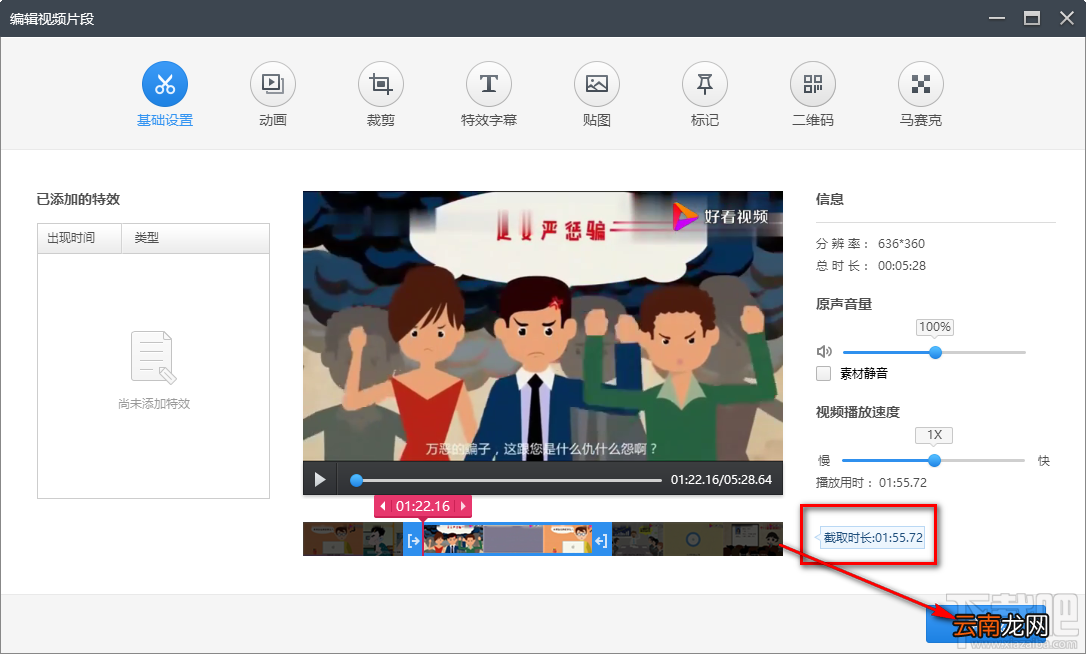Click the selected clip thumbnail in timeline
Image resolution: width=1086 pixels, height=654 pixels.
pyautogui.click(x=507, y=540)
